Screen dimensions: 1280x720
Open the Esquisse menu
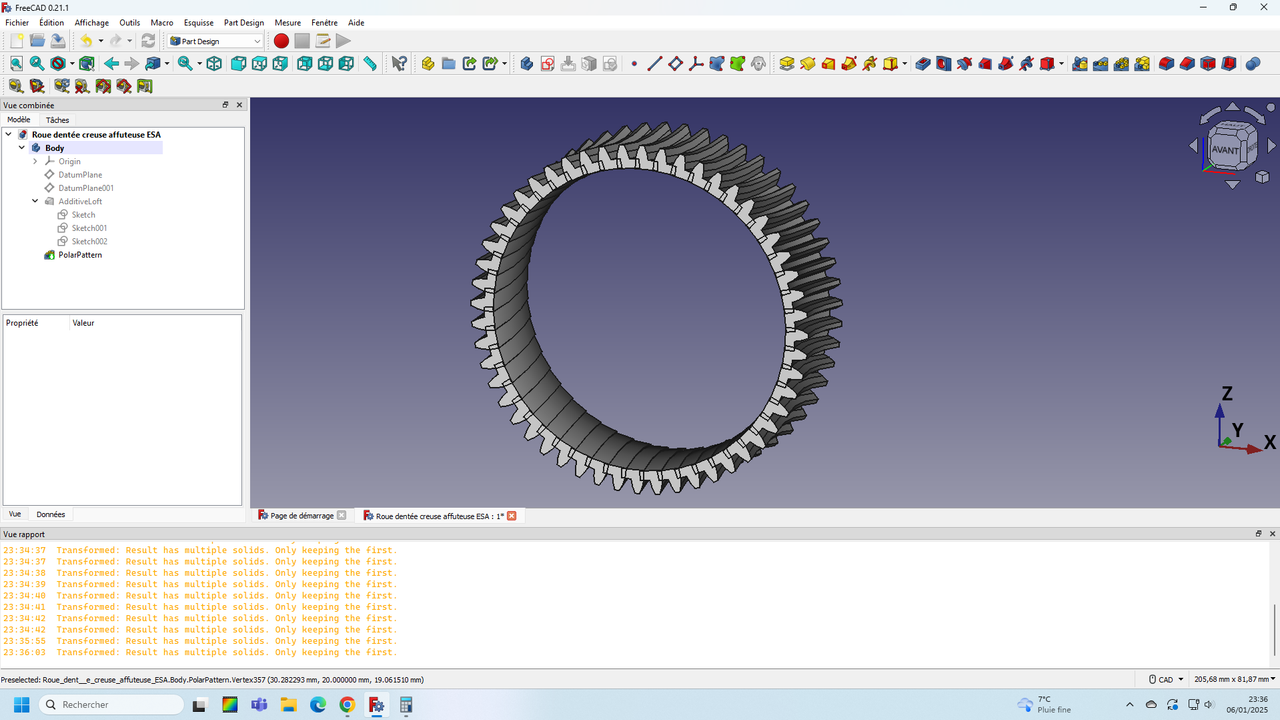pos(199,22)
